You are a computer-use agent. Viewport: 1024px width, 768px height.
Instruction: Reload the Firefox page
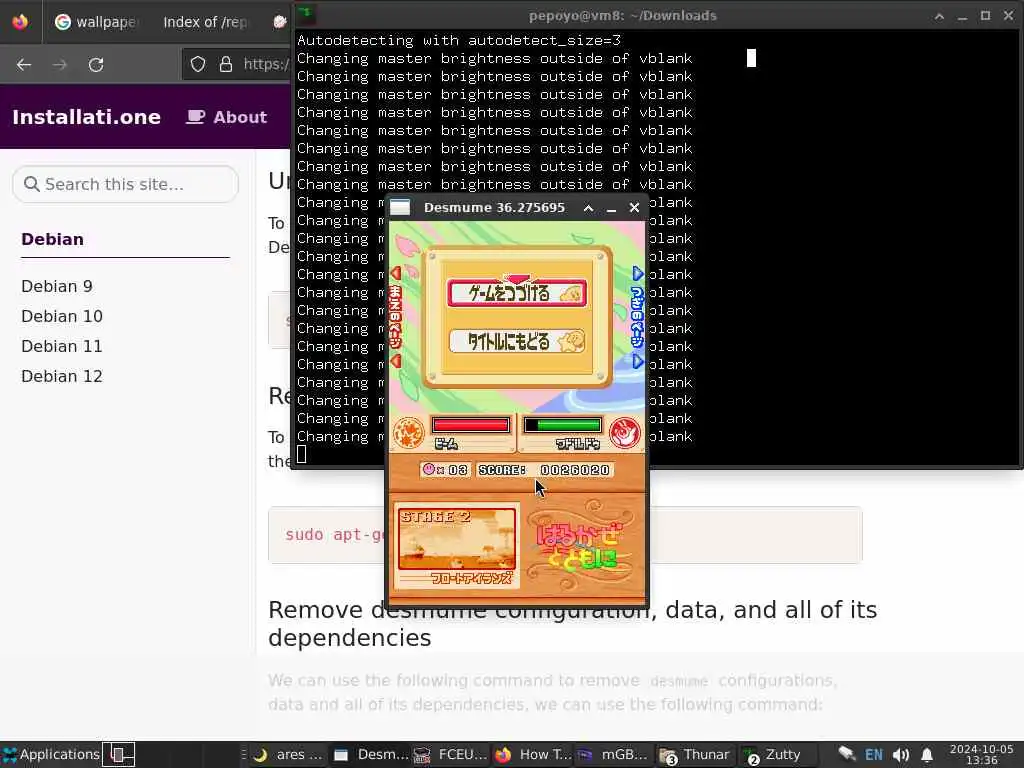click(x=96, y=64)
